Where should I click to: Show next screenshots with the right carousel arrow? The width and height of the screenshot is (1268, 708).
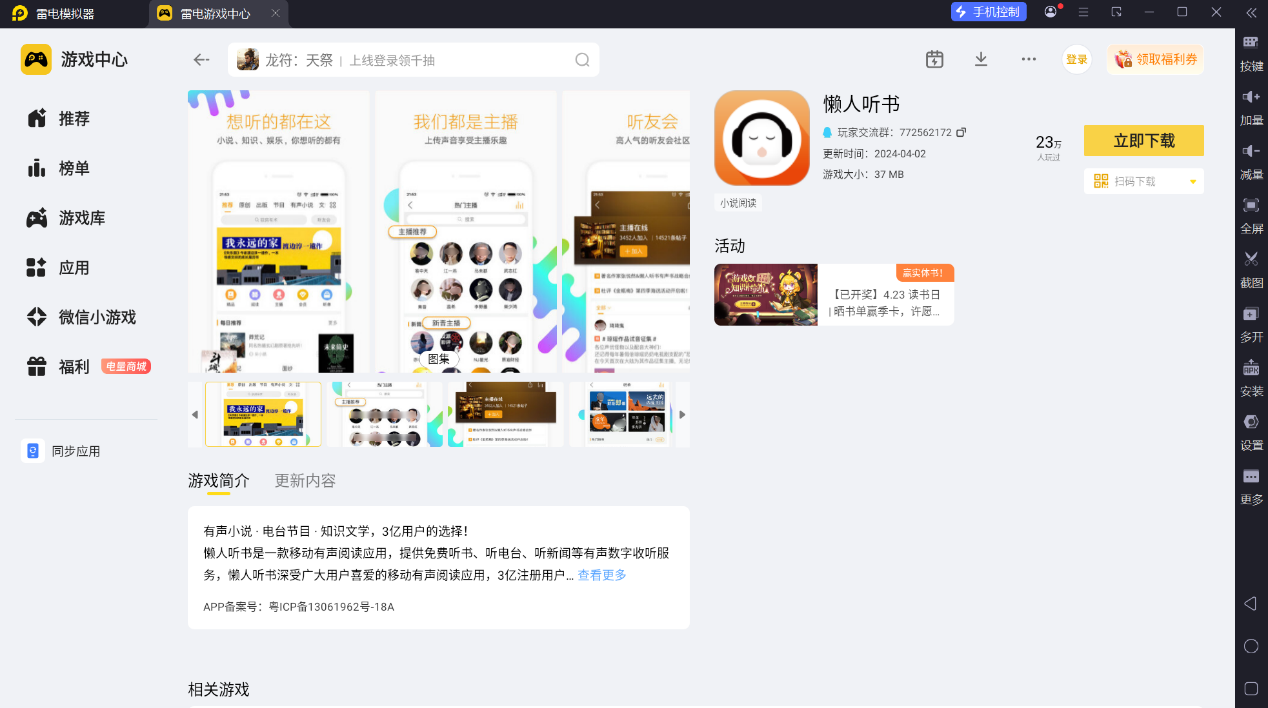point(682,414)
